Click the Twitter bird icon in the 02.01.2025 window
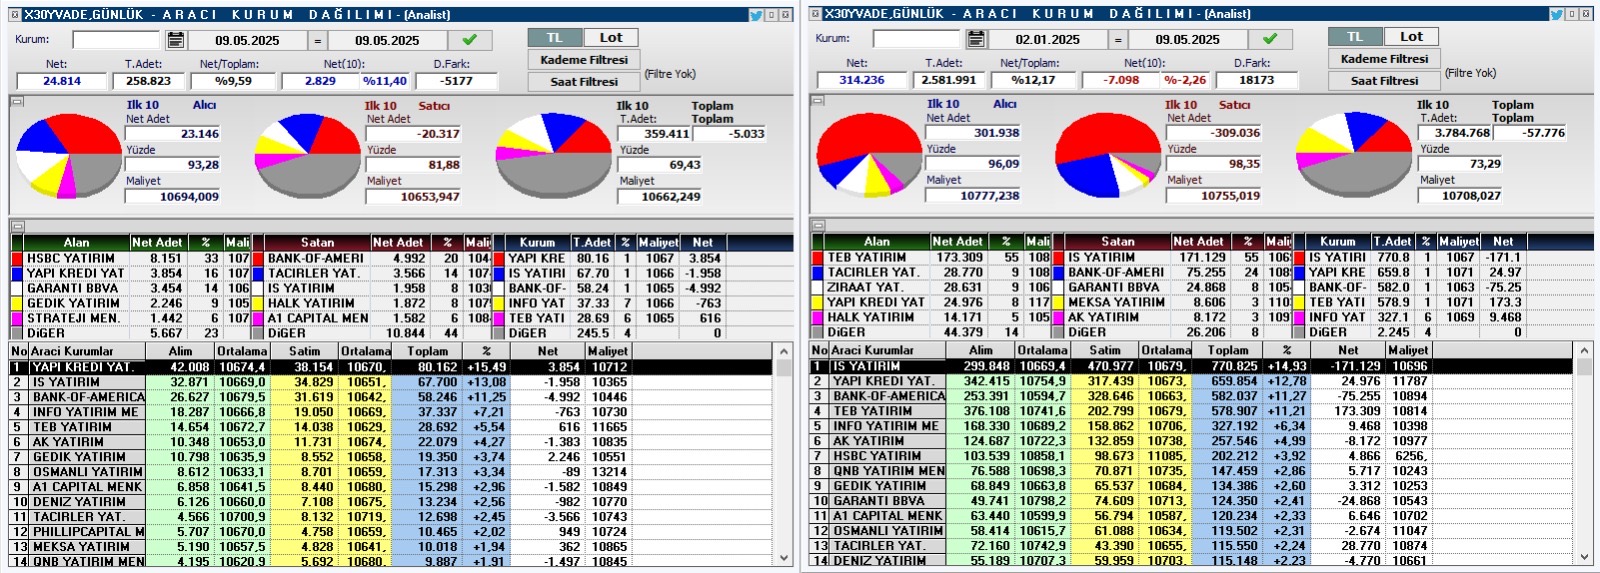This screenshot has height=573, width=1600. coord(1556,14)
